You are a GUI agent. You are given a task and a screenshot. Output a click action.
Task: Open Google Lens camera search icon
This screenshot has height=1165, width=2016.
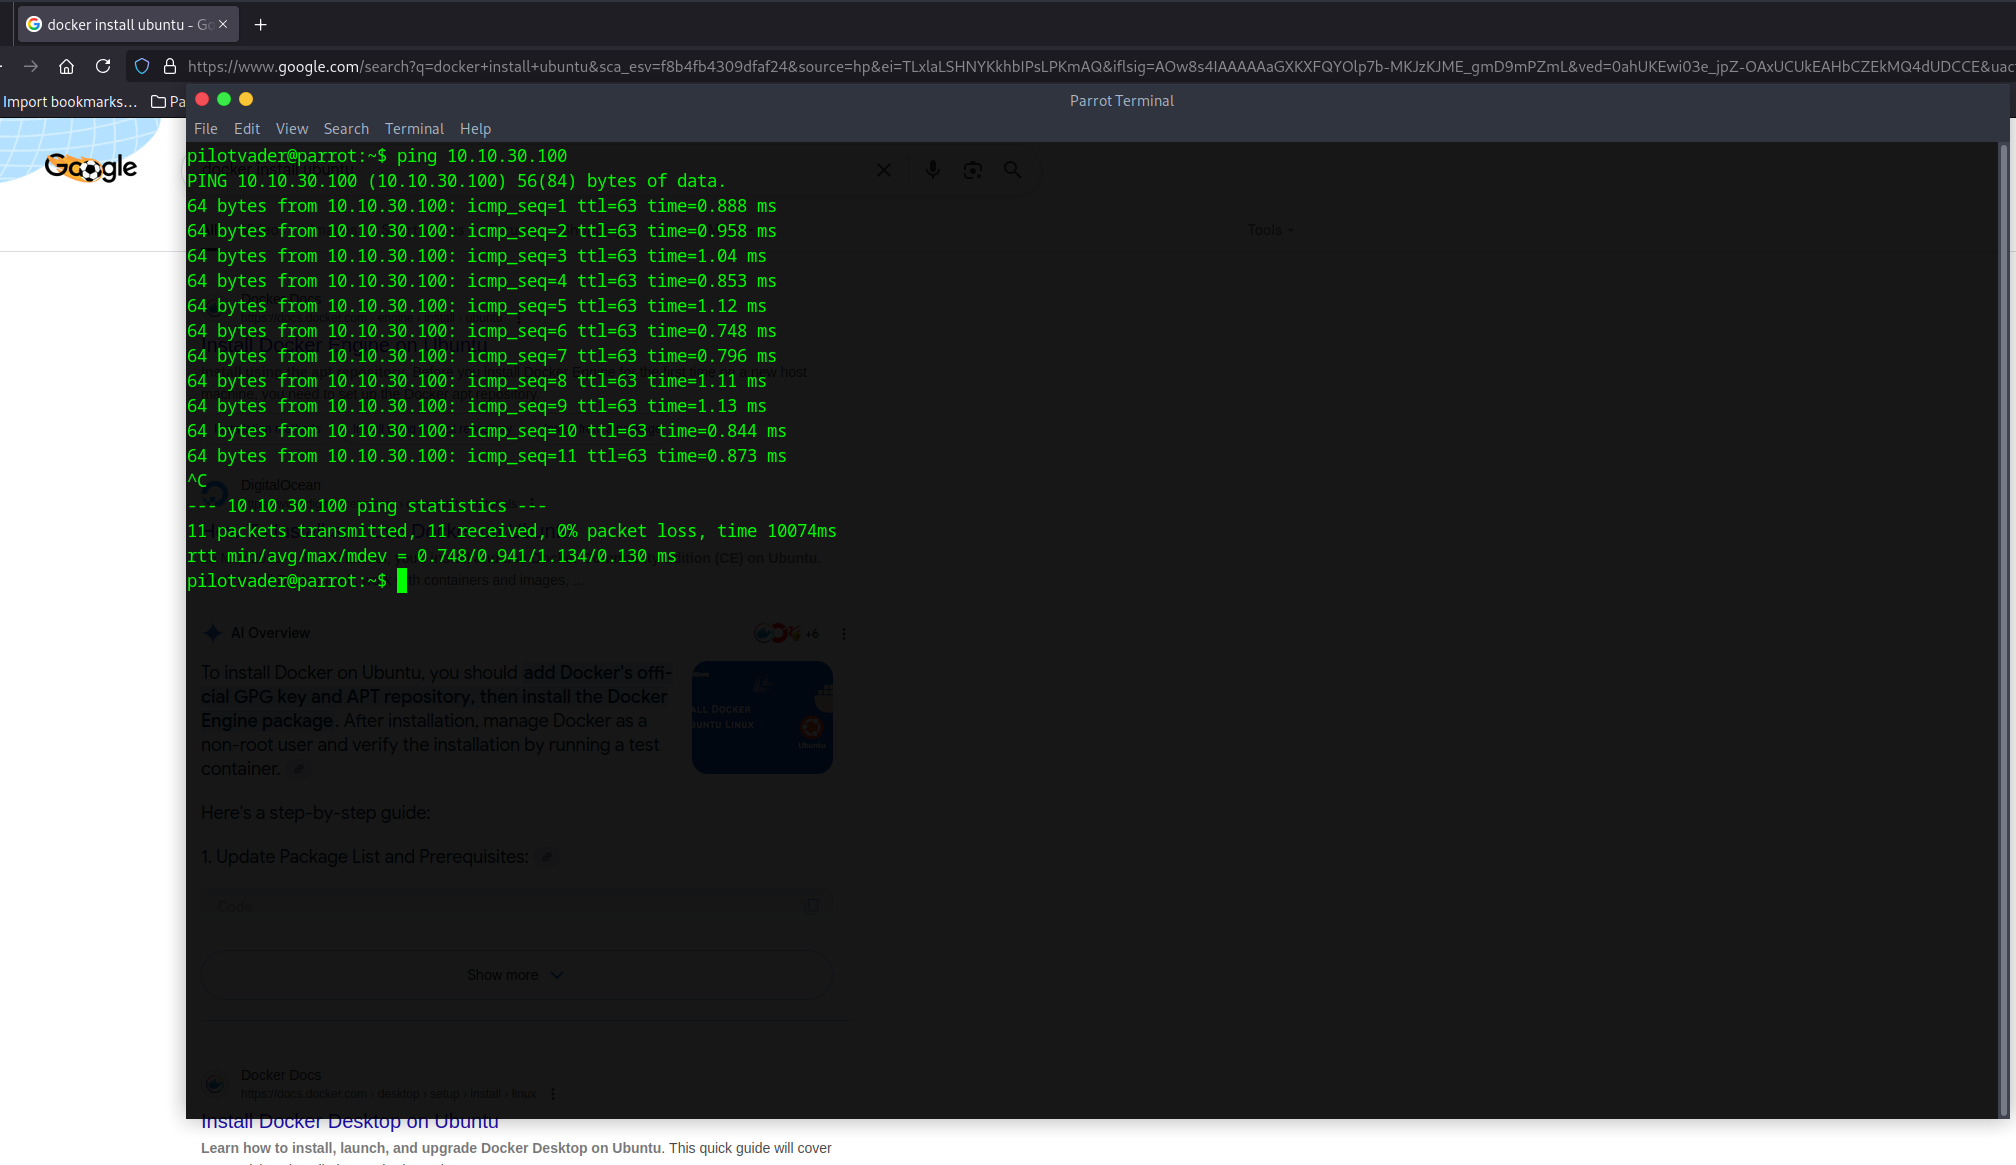pos(972,169)
